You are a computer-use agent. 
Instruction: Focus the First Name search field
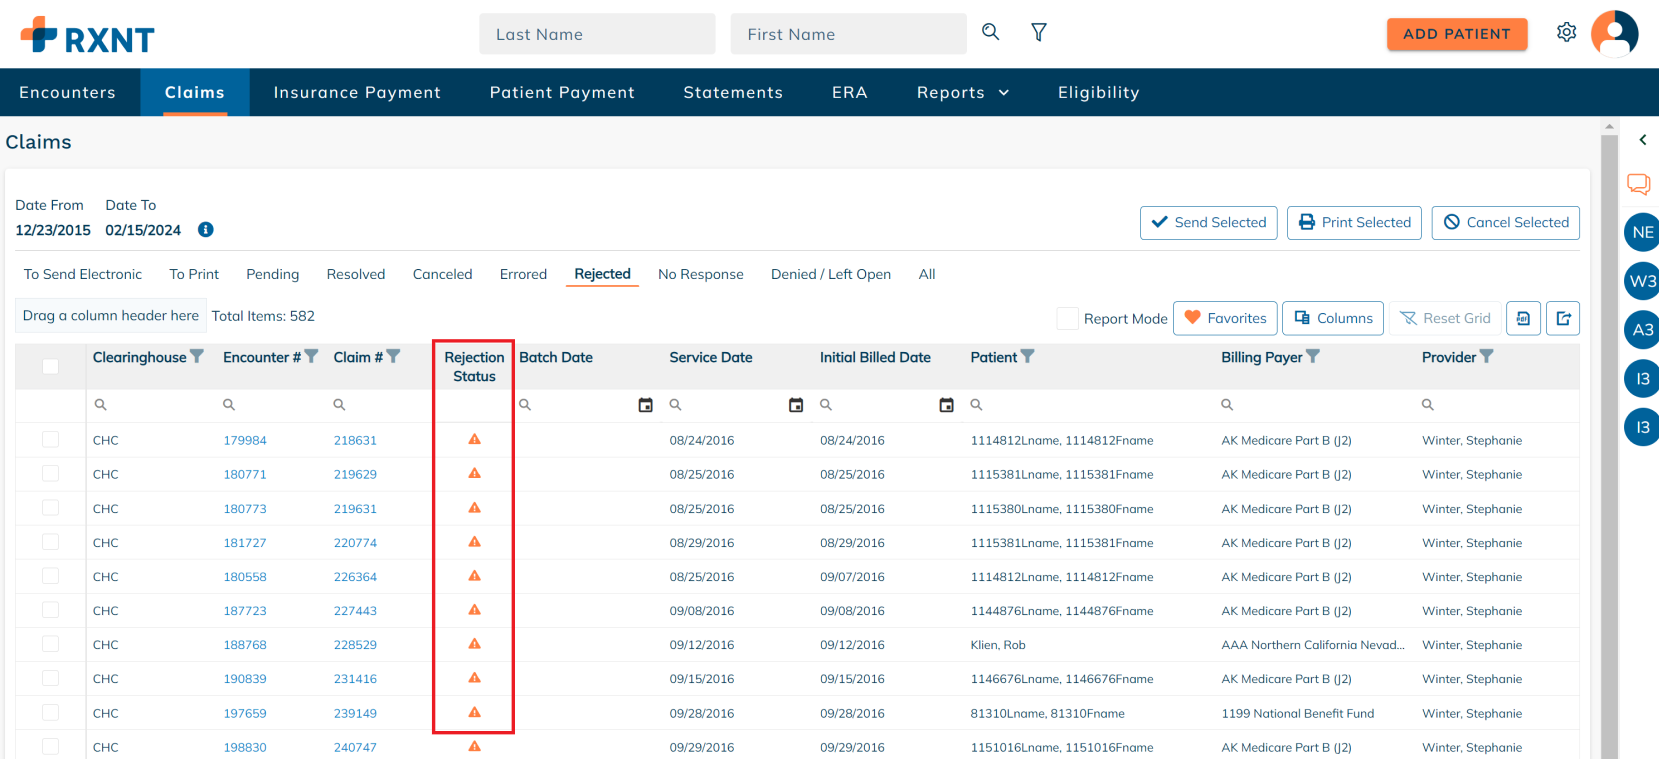(x=848, y=34)
